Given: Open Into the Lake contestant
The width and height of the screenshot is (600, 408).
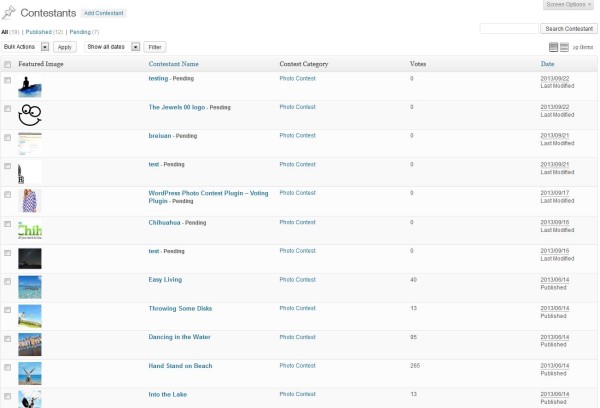Looking at the screenshot, I should pos(168,395).
